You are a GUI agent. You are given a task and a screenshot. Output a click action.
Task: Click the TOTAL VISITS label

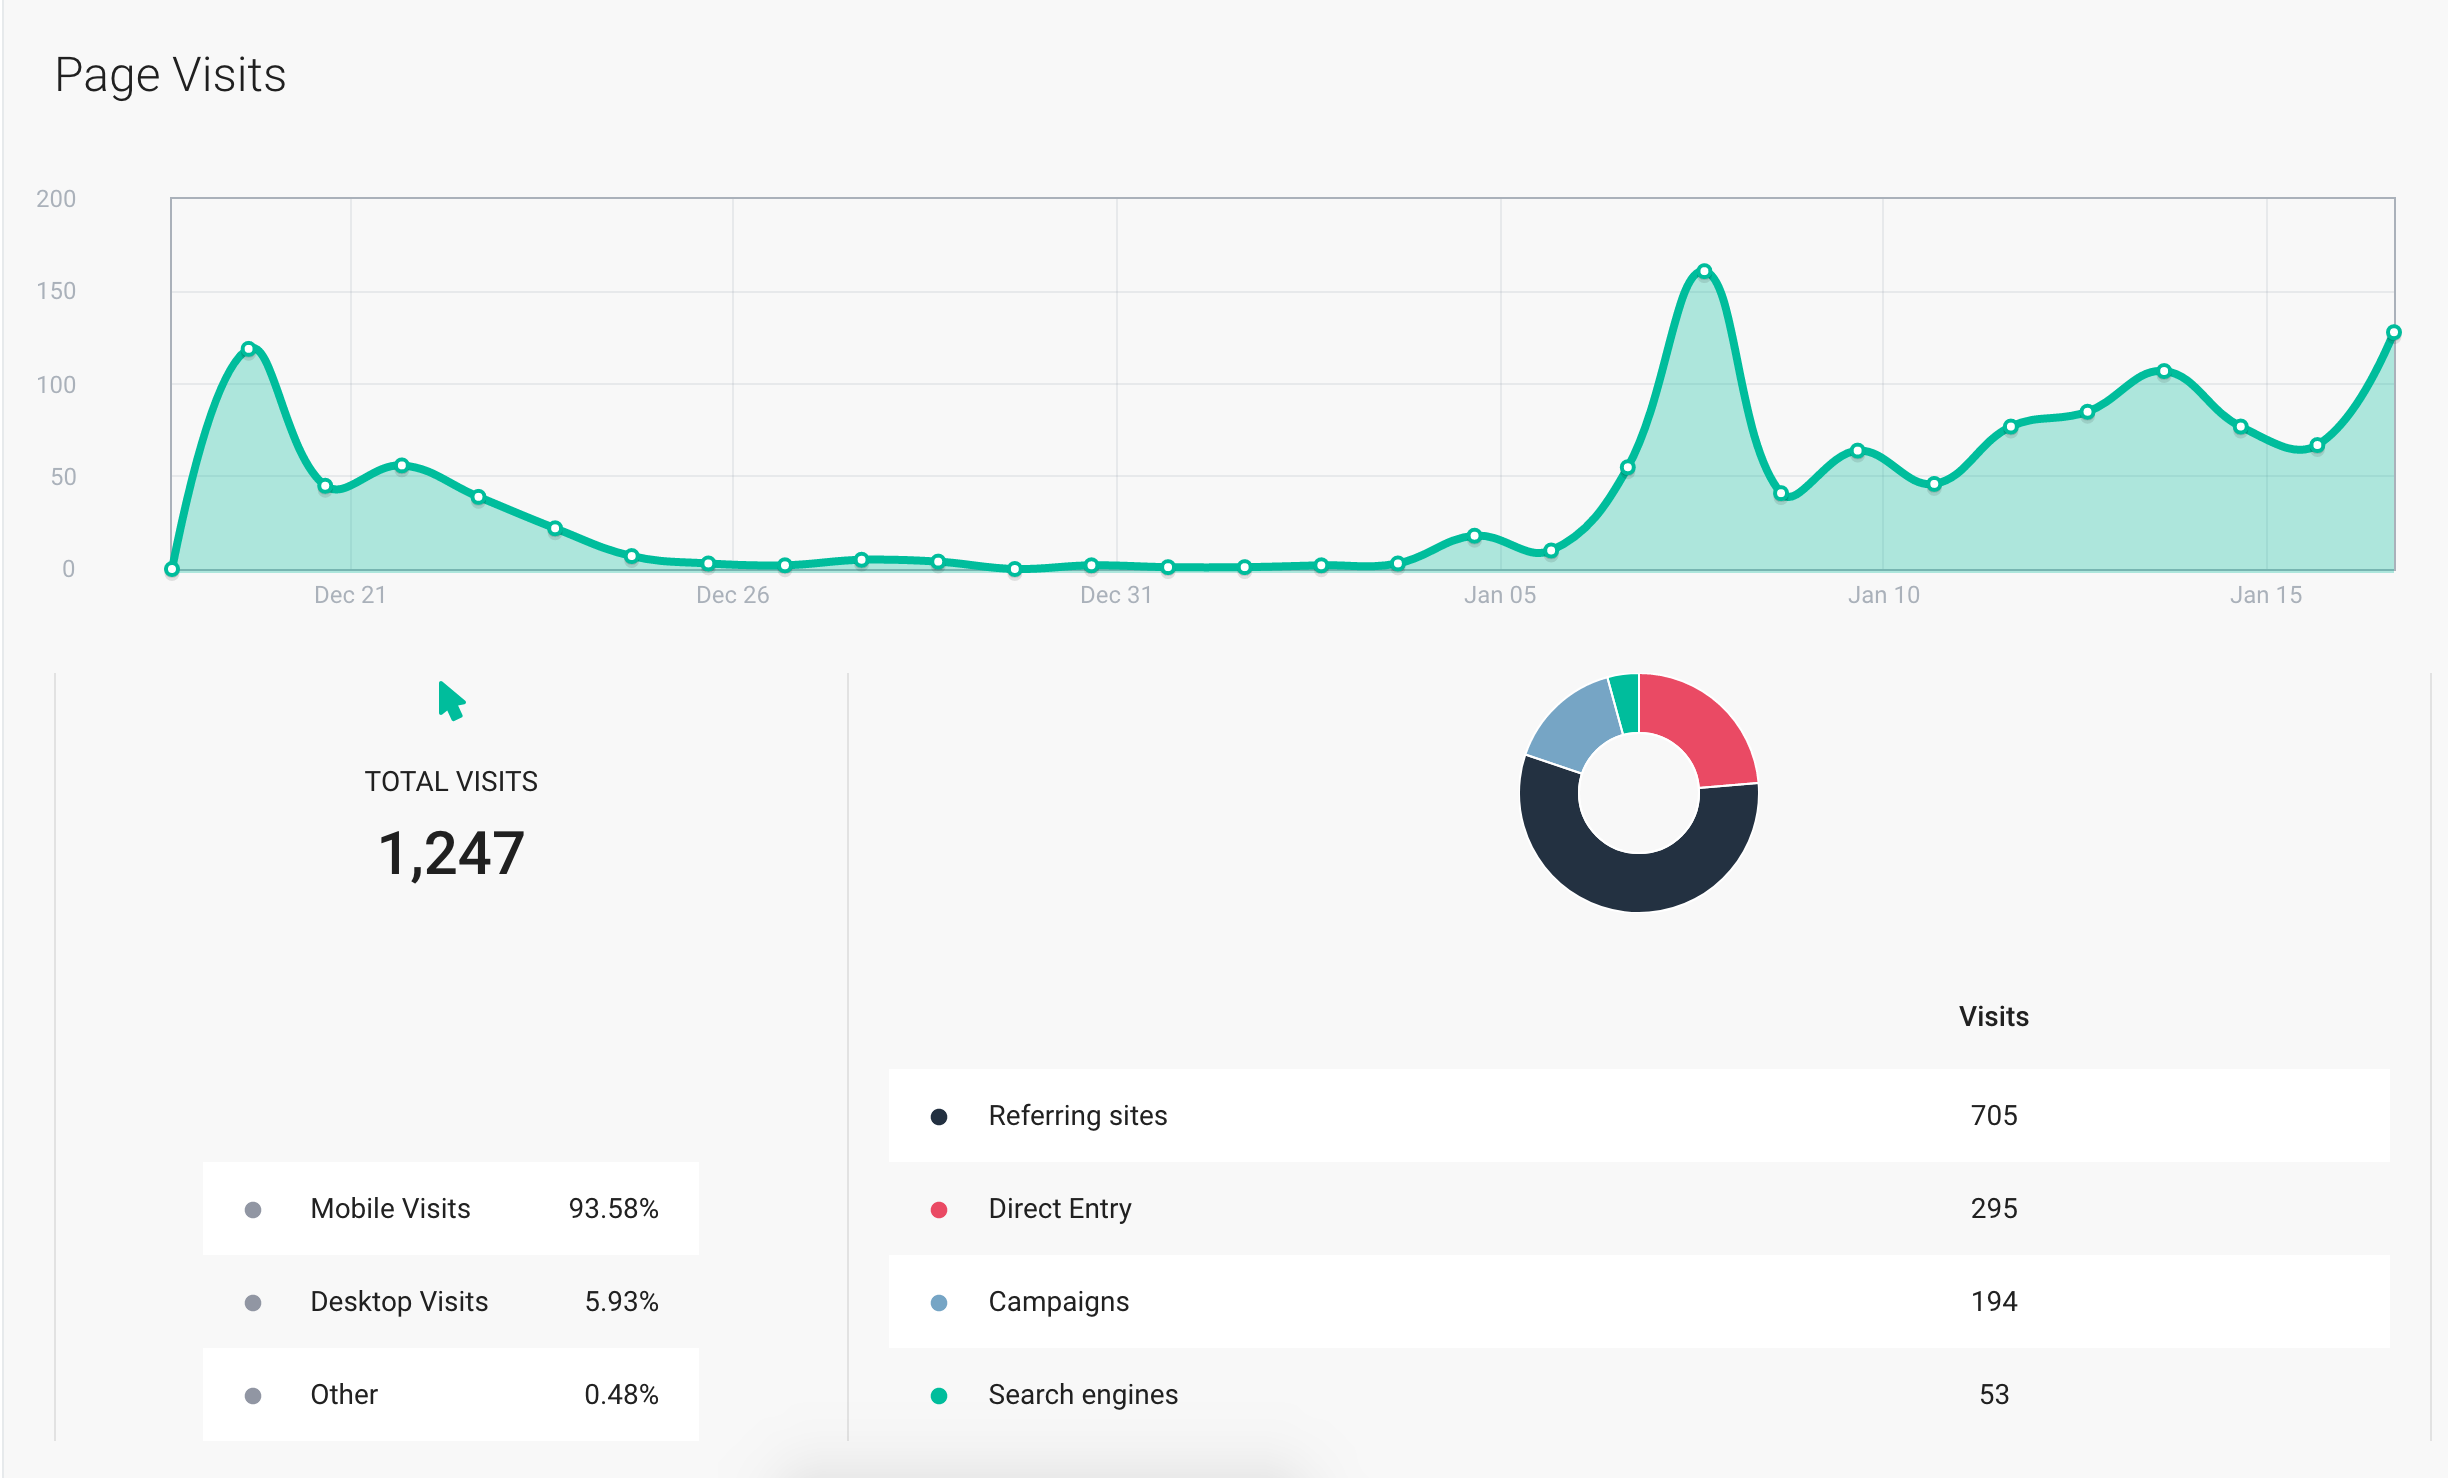pos(451,781)
